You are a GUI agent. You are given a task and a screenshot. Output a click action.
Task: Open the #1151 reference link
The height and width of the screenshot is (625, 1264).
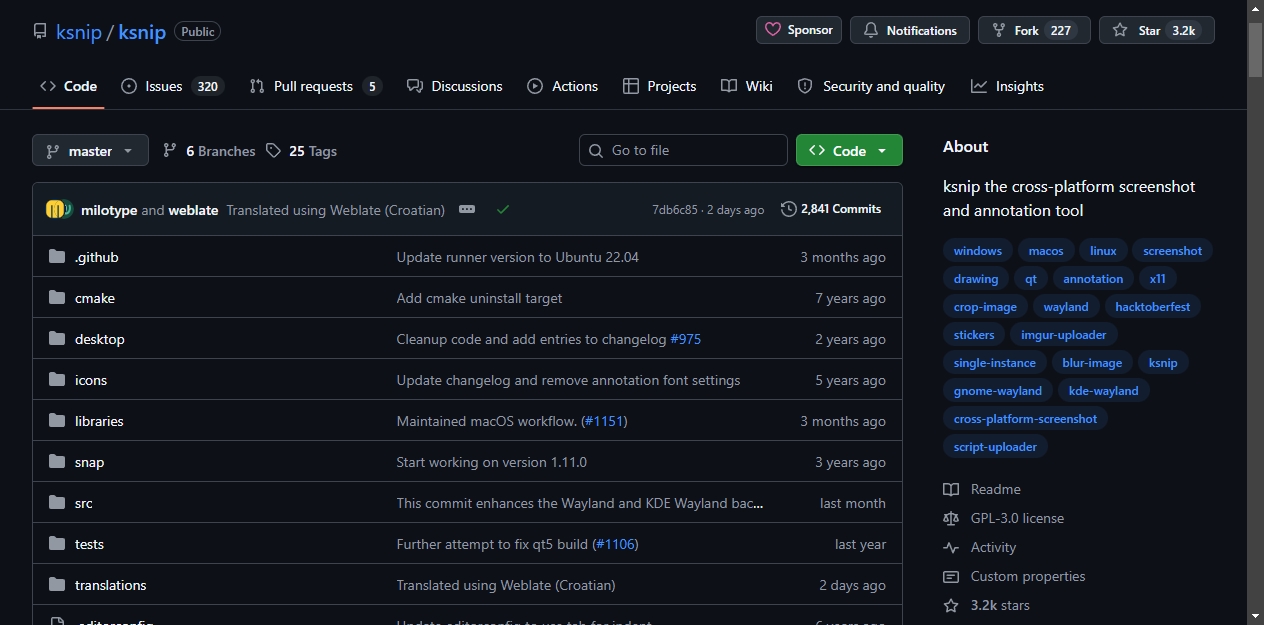(604, 421)
